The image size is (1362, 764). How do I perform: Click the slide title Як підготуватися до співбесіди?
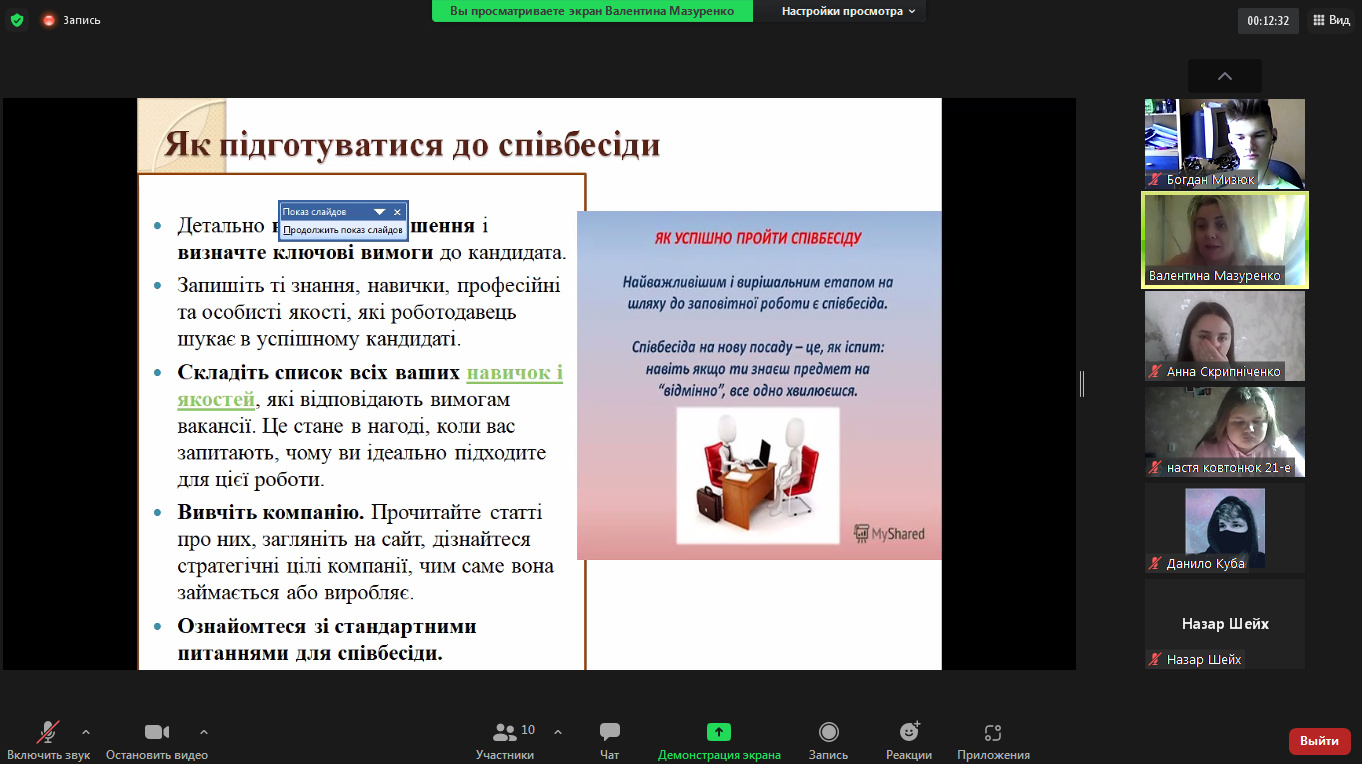[x=412, y=145]
